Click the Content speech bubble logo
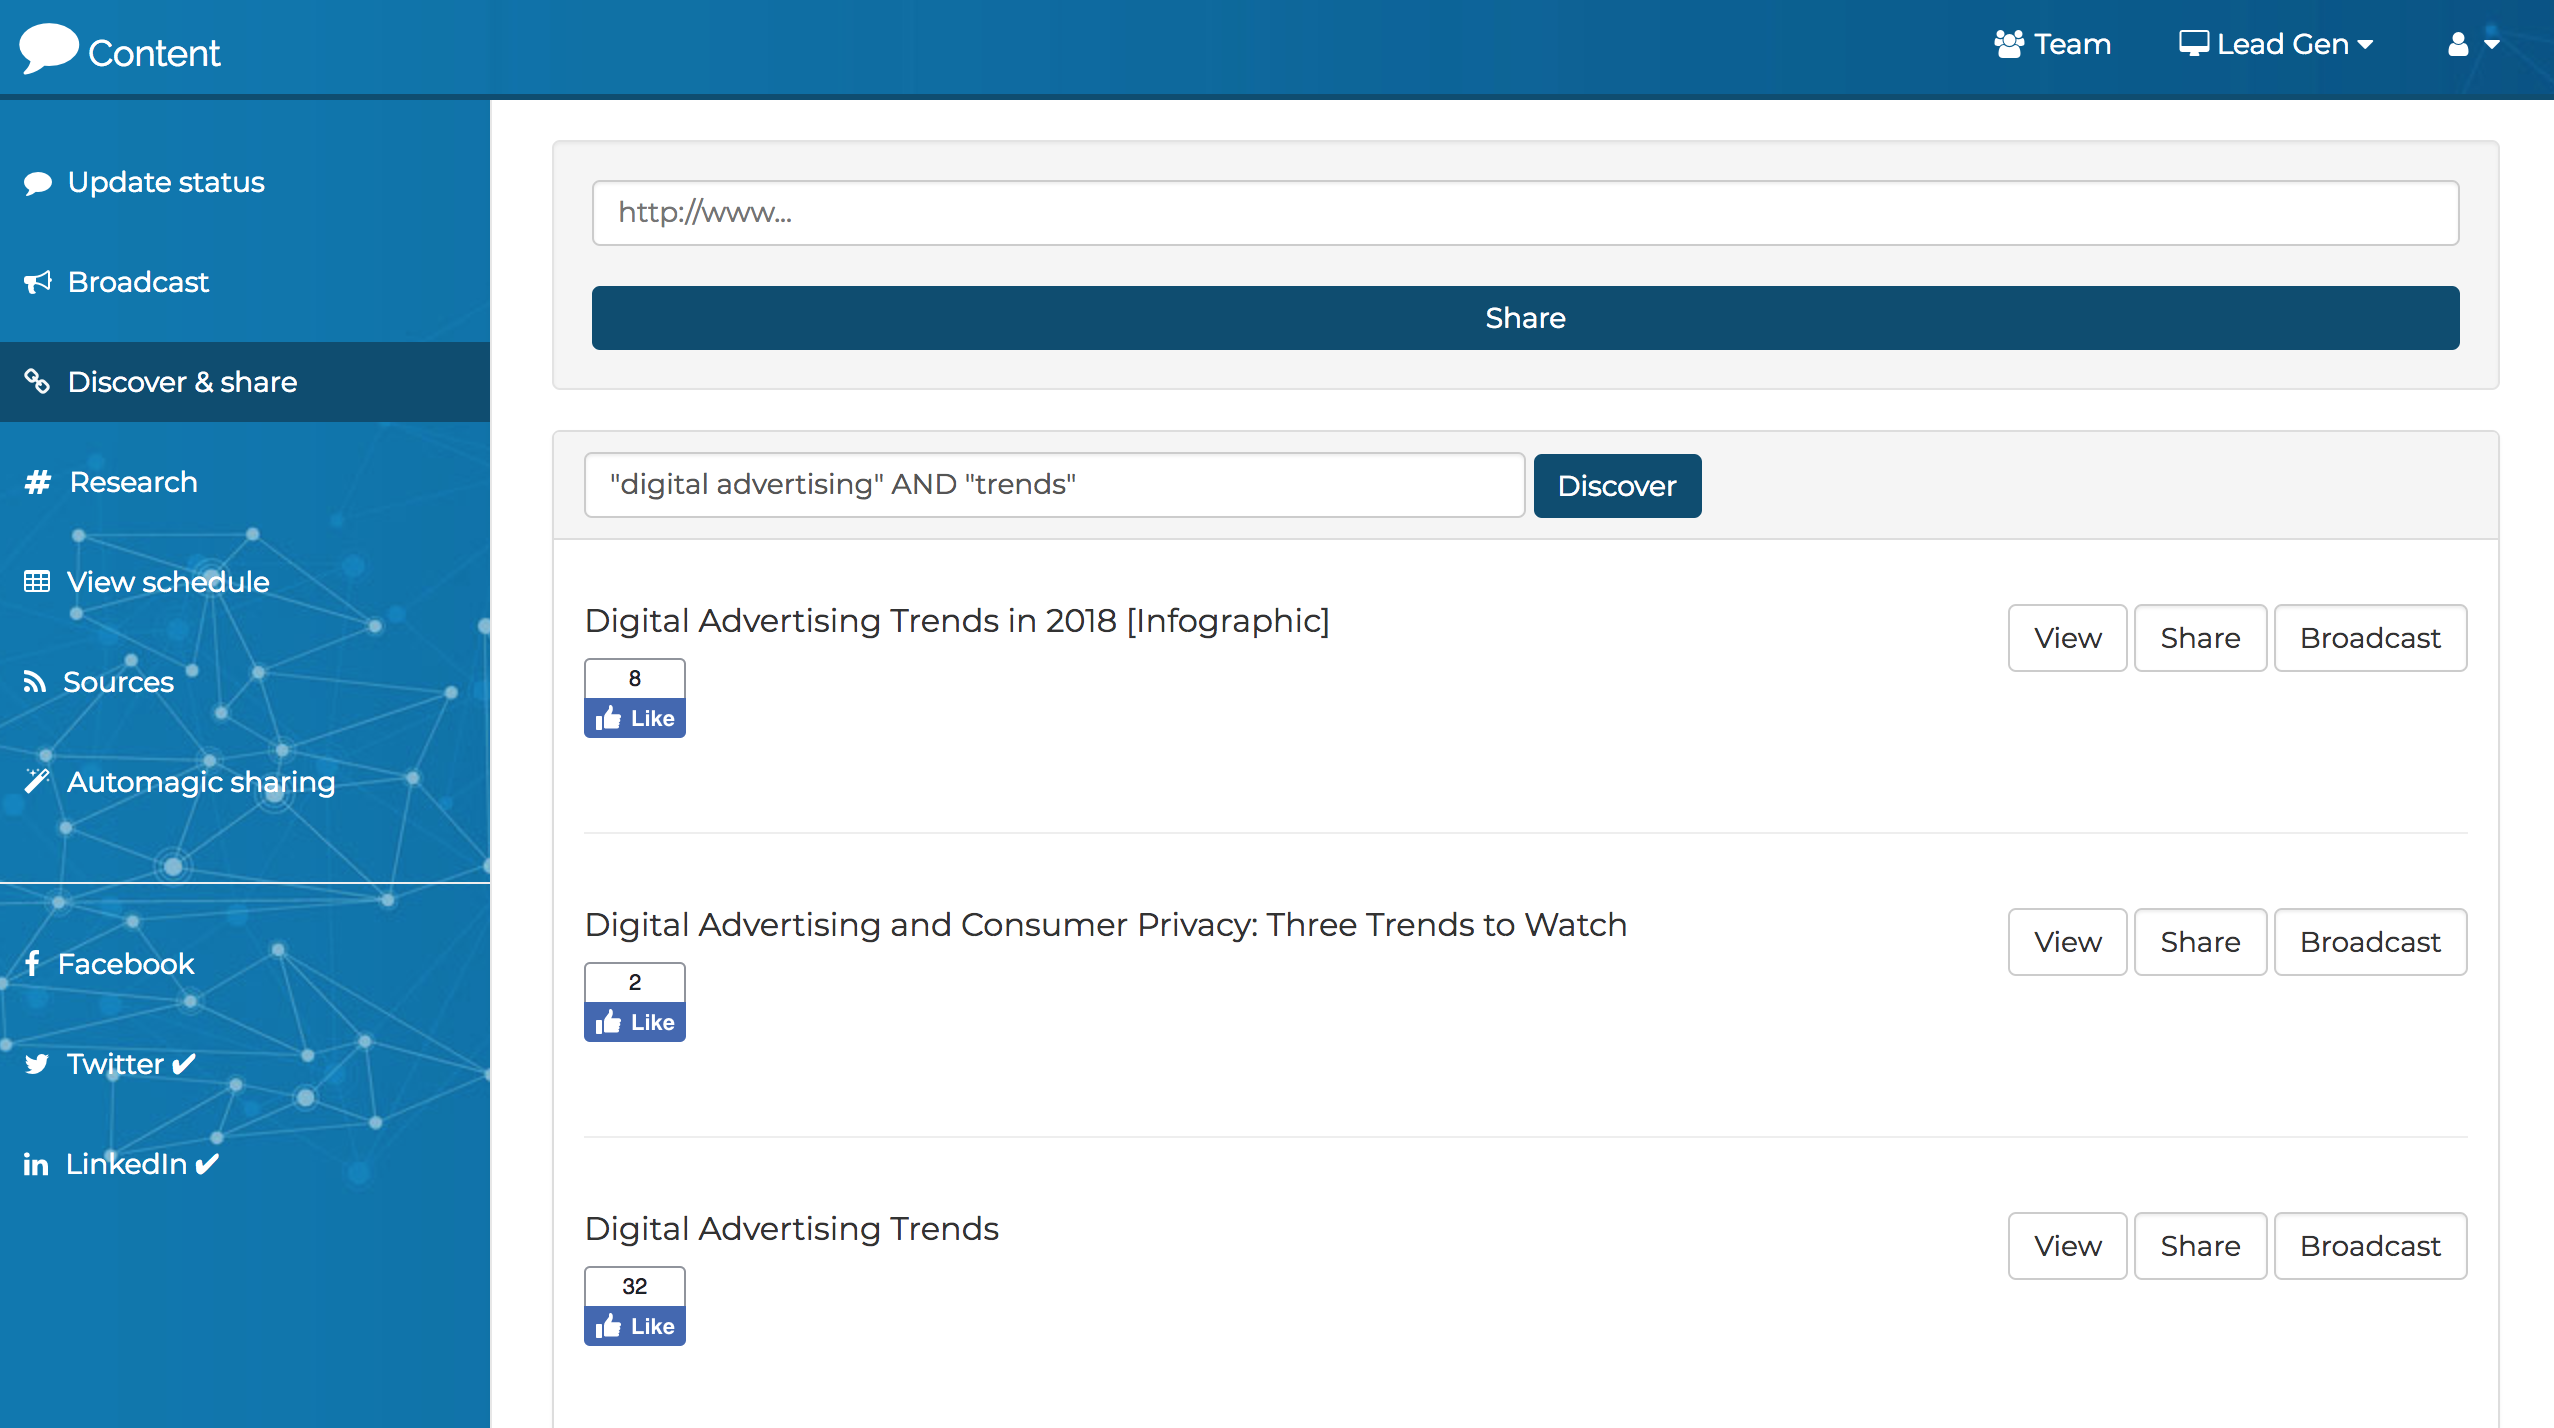The width and height of the screenshot is (2554, 1428). 48,47
